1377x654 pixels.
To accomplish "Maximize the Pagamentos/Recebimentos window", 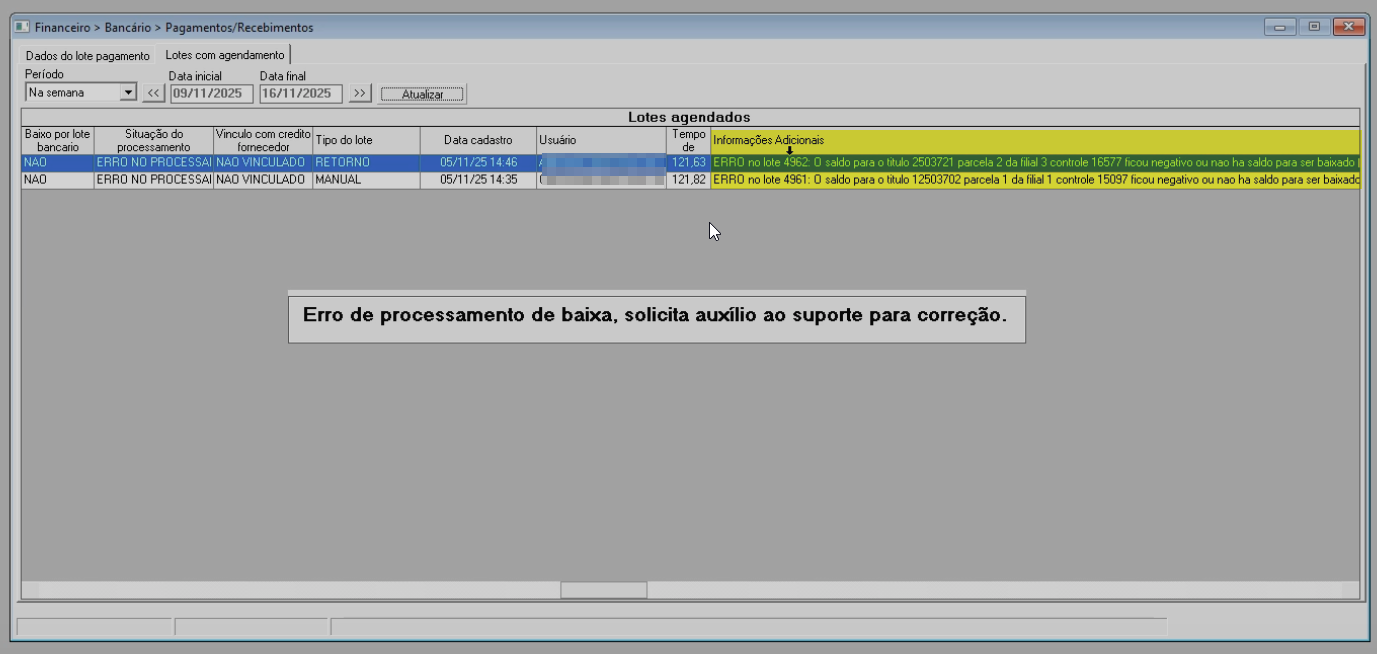I will tap(1313, 27).
